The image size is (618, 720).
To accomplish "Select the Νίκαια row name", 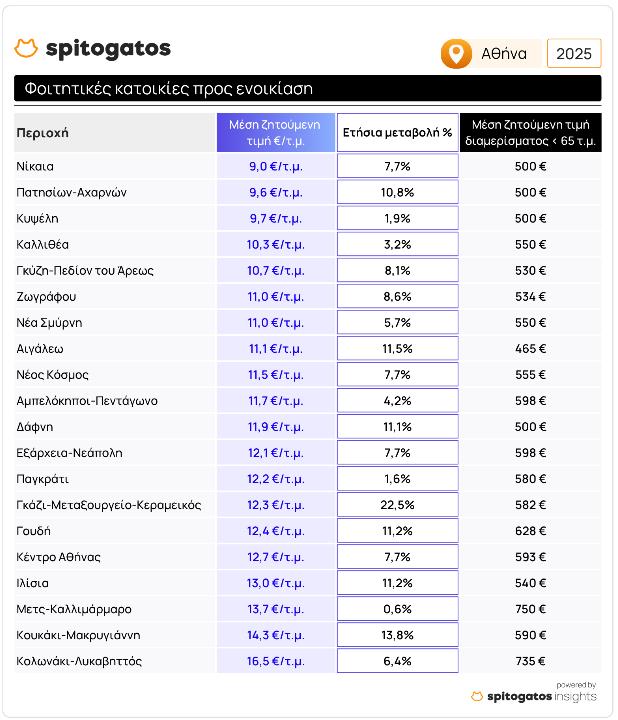I will pyautogui.click(x=35, y=166).
